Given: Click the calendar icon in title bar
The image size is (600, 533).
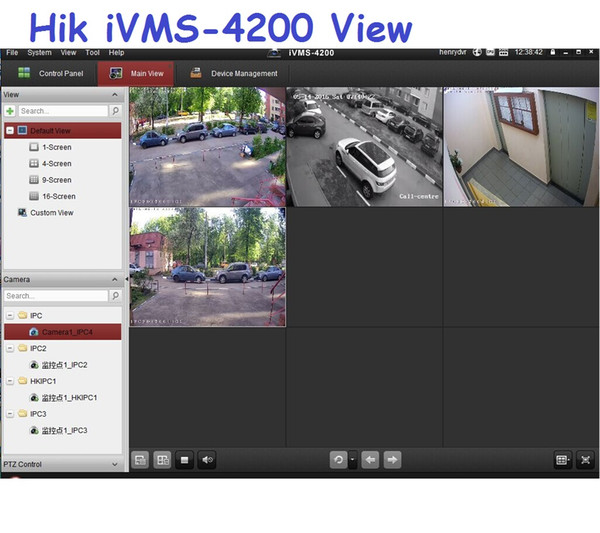Looking at the screenshot, I should coord(504,52).
